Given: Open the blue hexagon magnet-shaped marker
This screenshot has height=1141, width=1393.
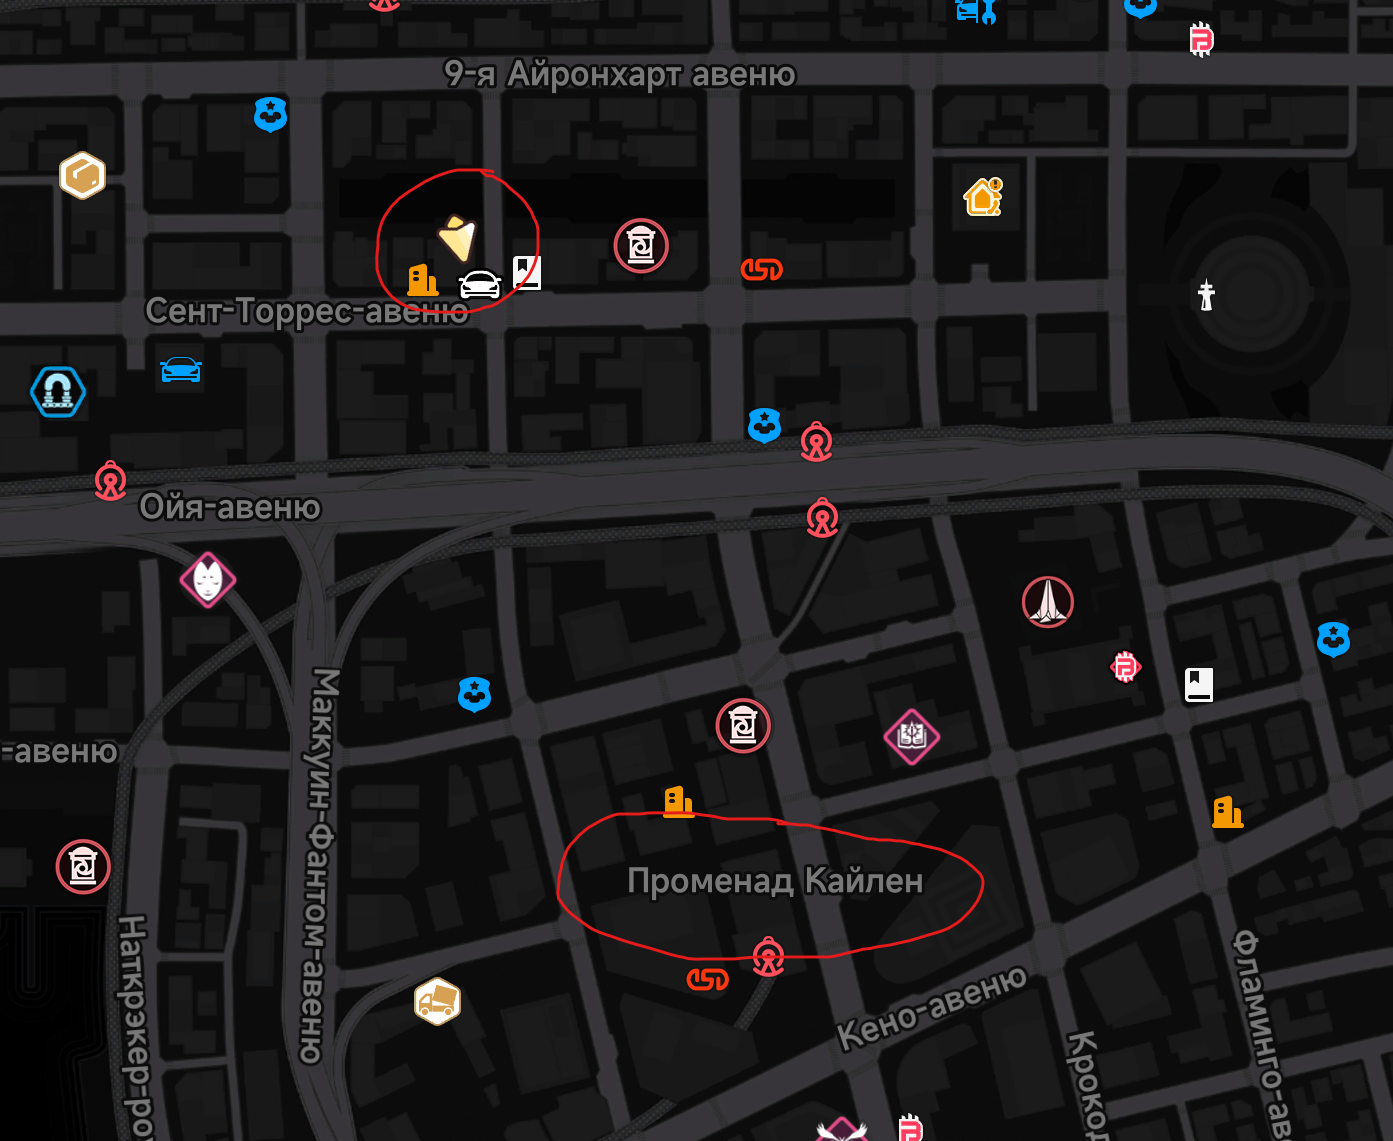Looking at the screenshot, I should [58, 392].
